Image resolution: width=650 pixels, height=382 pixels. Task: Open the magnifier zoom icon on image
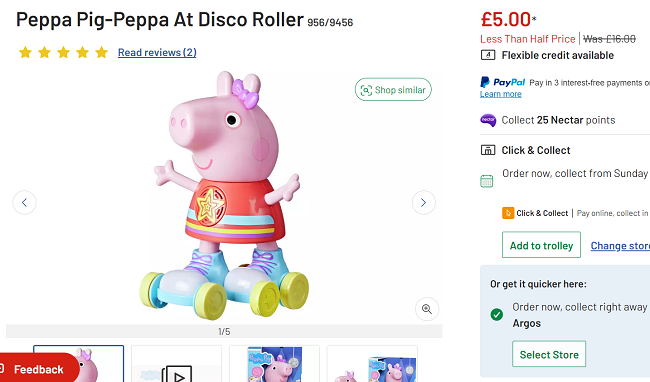(427, 309)
